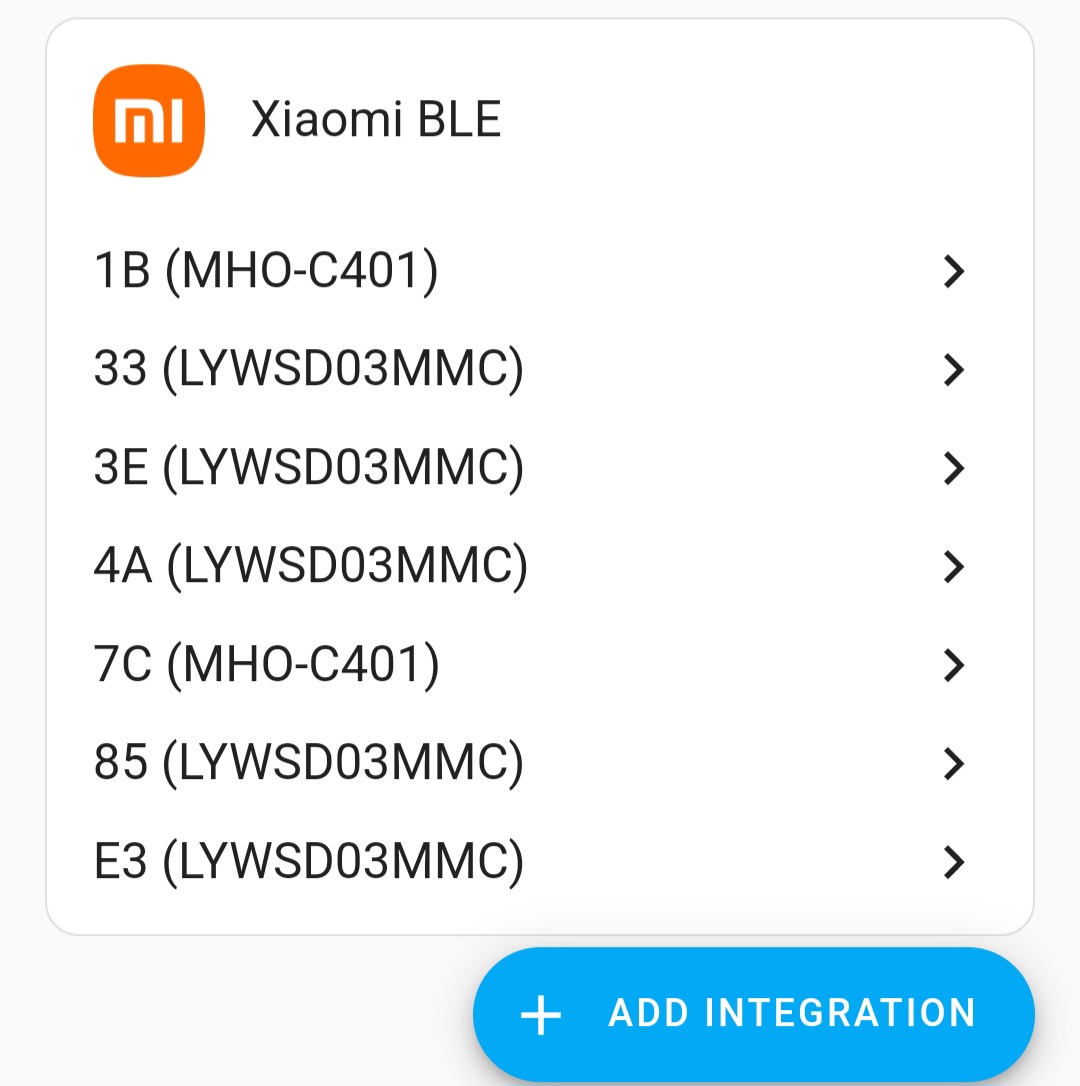Click chevron beside 33 (LYWSD03MMC)
This screenshot has width=1080, height=1086.
pyautogui.click(x=954, y=369)
